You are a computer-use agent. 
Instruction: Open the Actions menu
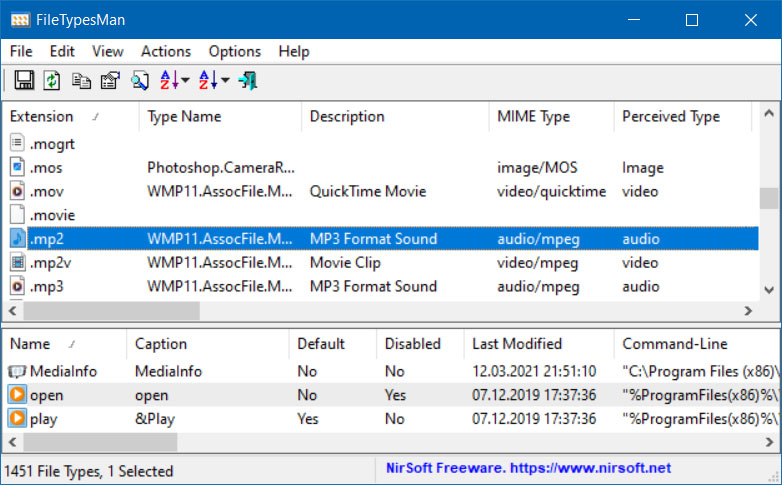pos(166,51)
